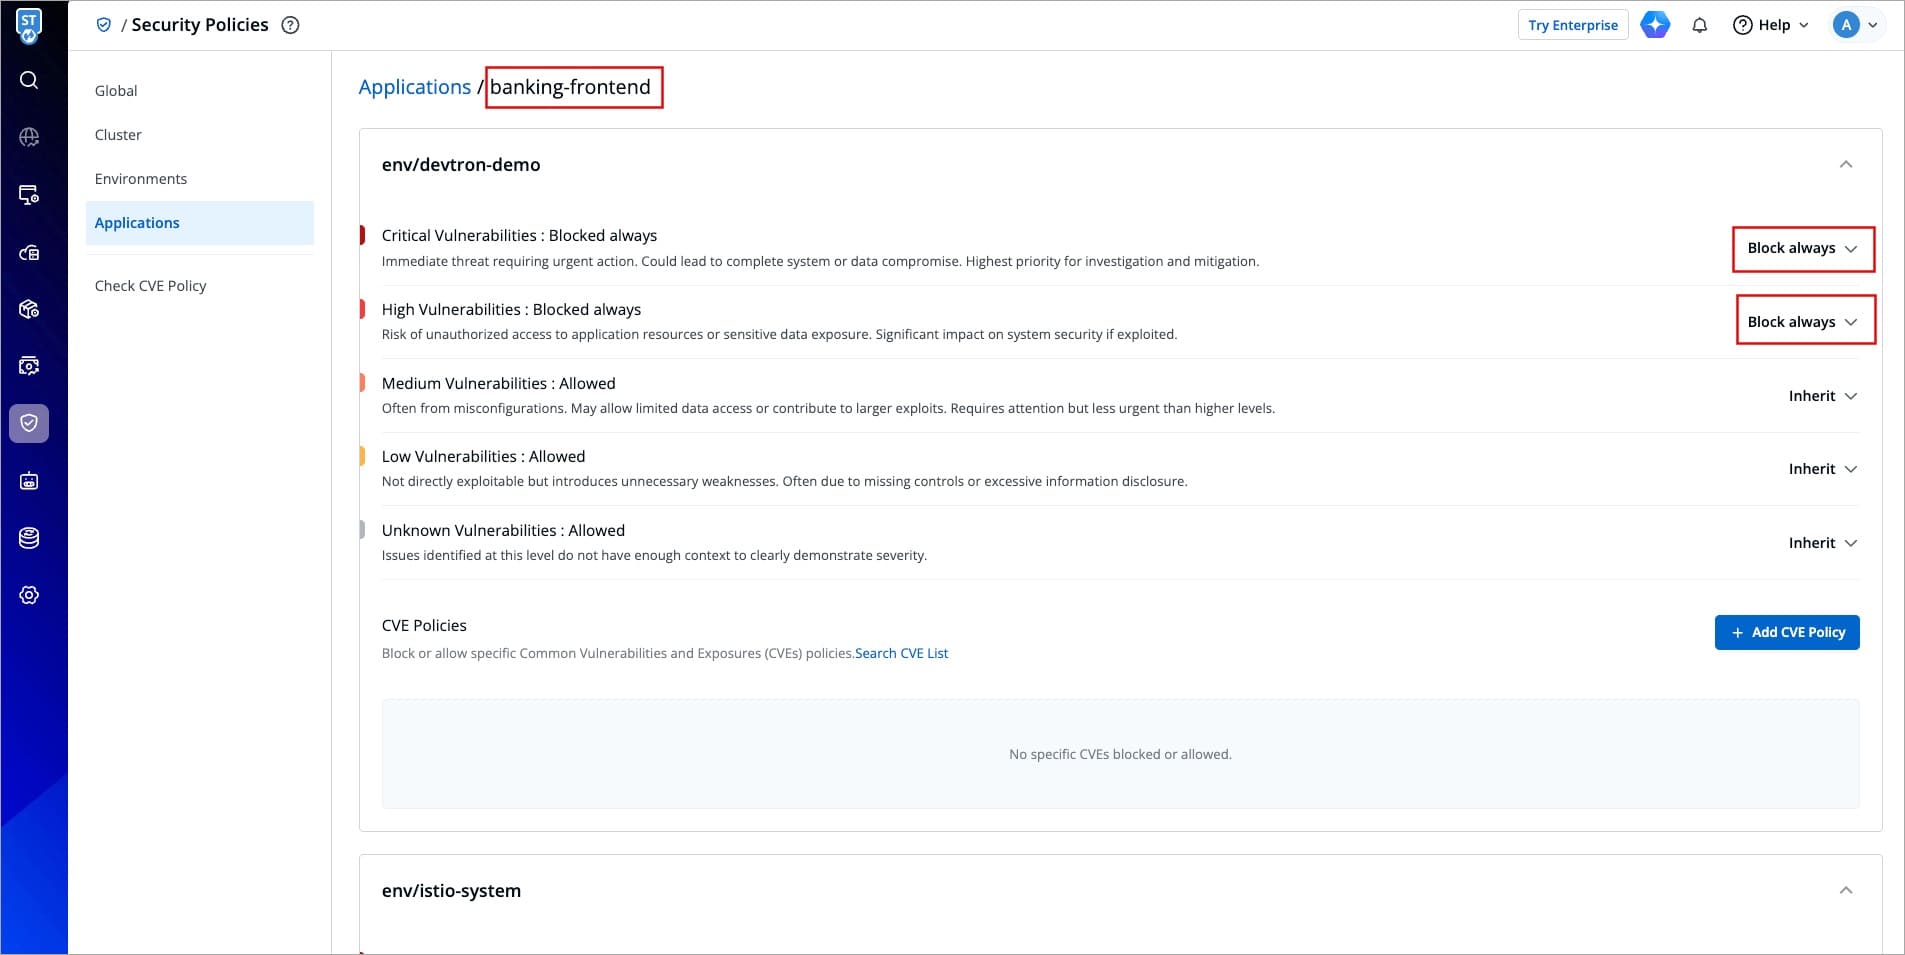This screenshot has height=955, width=1905.
Task: Click the globe icon in left sidebar
Action: tap(29, 137)
